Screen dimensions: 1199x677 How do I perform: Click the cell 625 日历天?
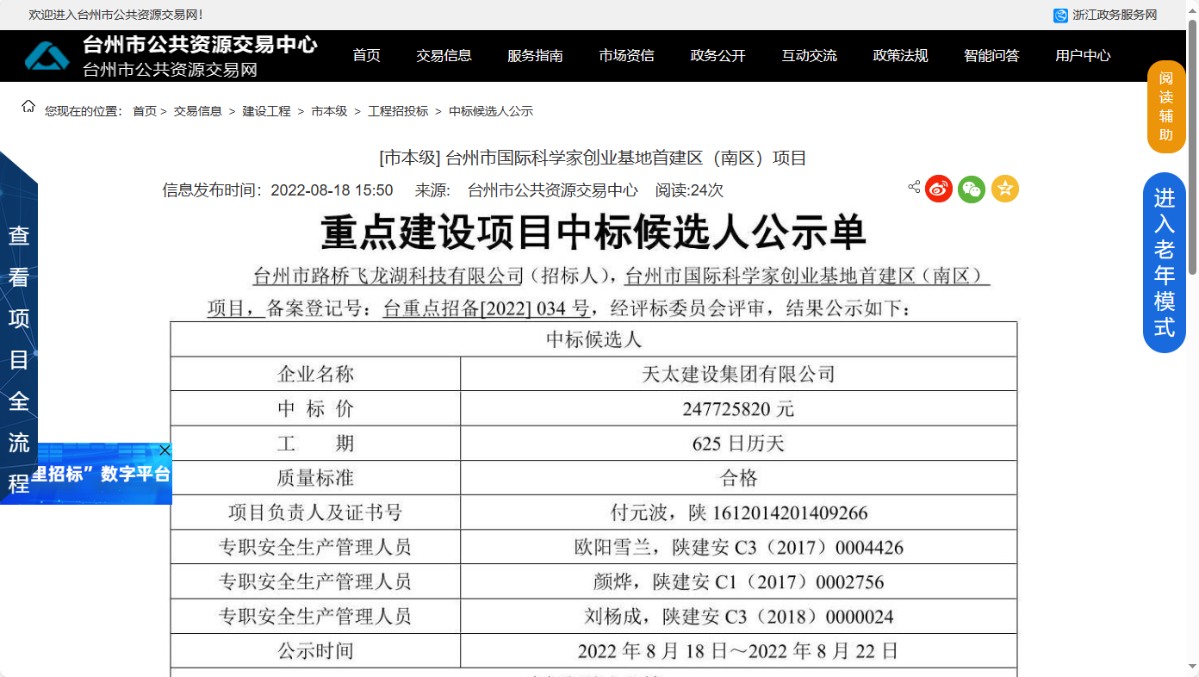pos(739,444)
